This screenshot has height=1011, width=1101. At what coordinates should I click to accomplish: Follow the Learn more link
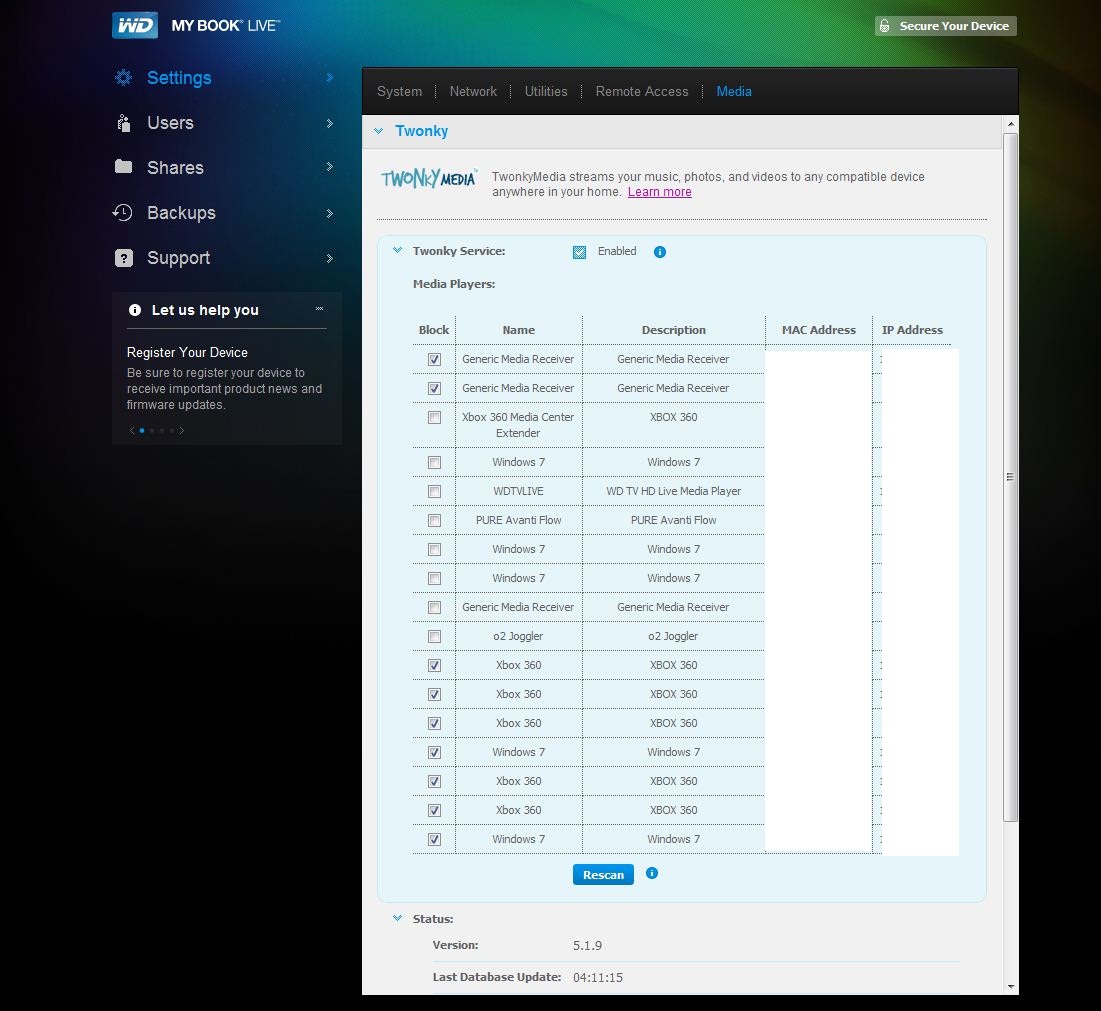[x=659, y=192]
